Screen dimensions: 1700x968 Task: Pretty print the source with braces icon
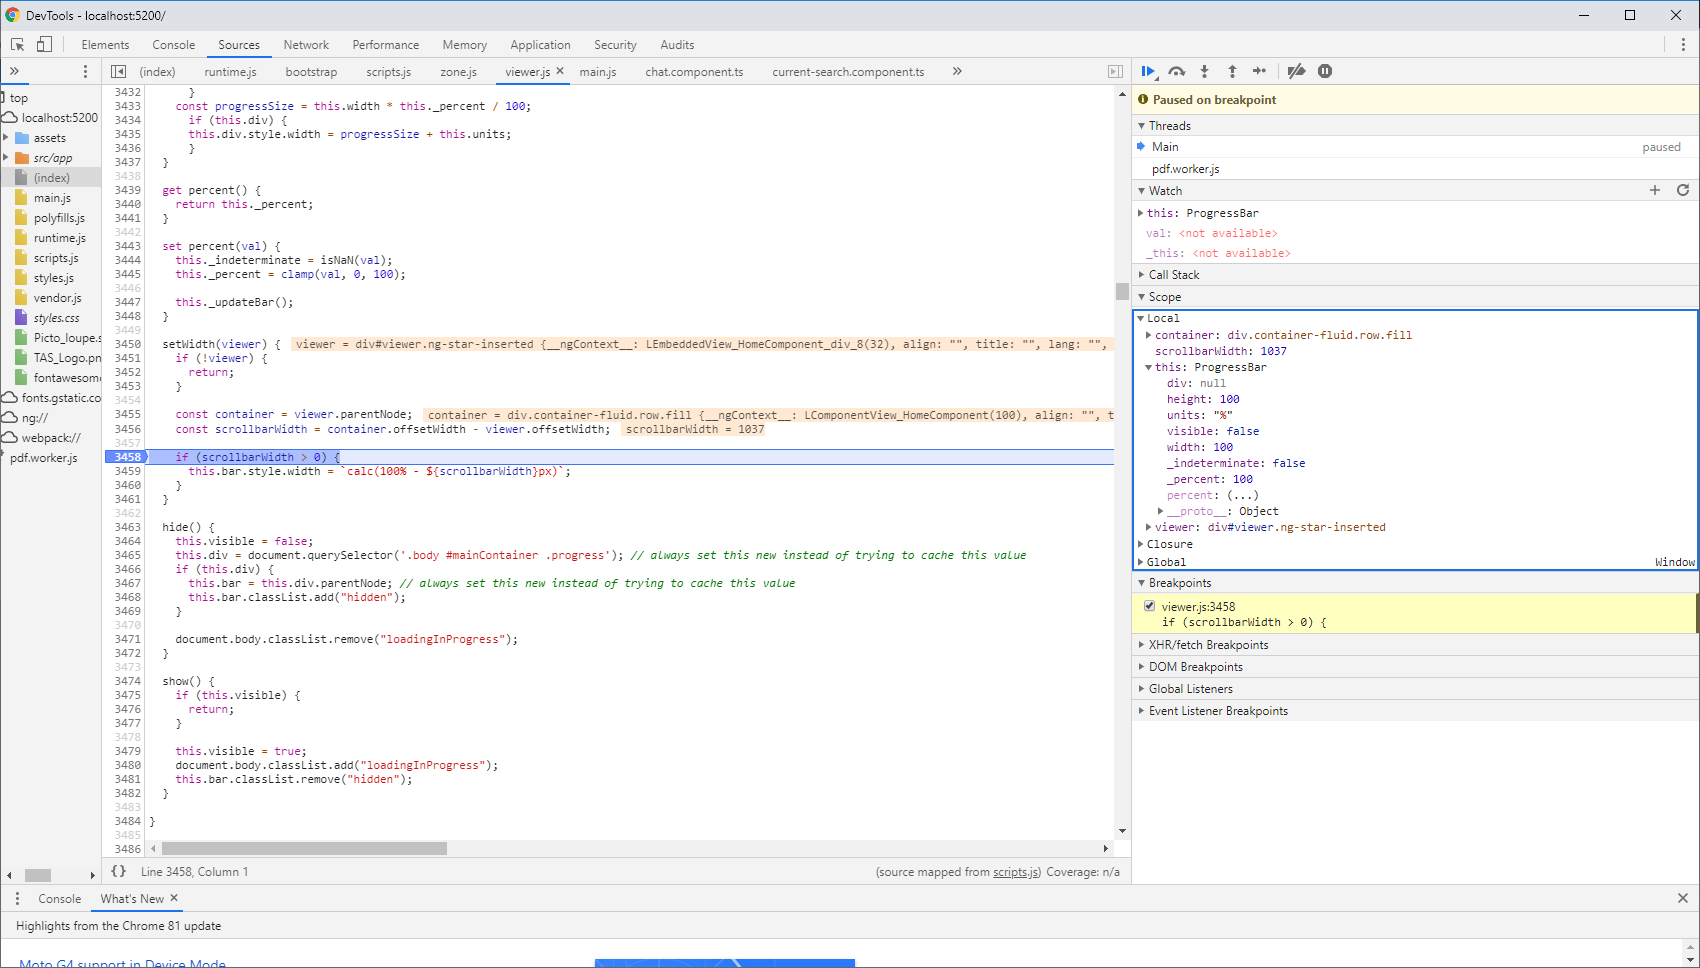[x=118, y=871]
